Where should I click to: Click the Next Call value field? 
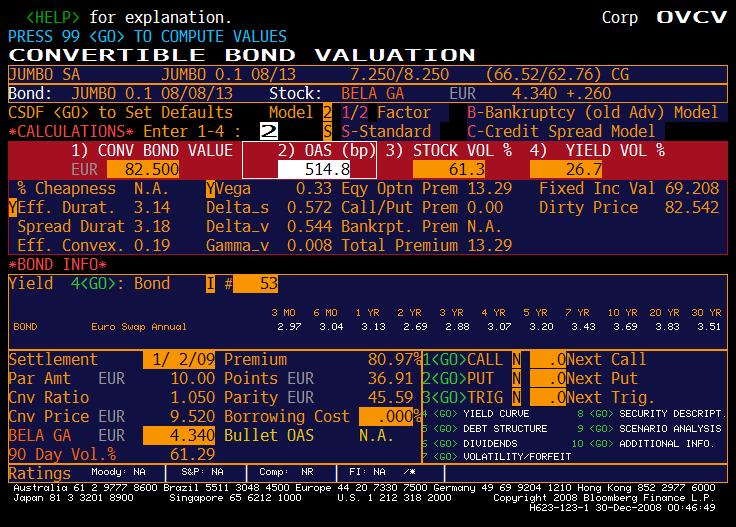(x=548, y=359)
